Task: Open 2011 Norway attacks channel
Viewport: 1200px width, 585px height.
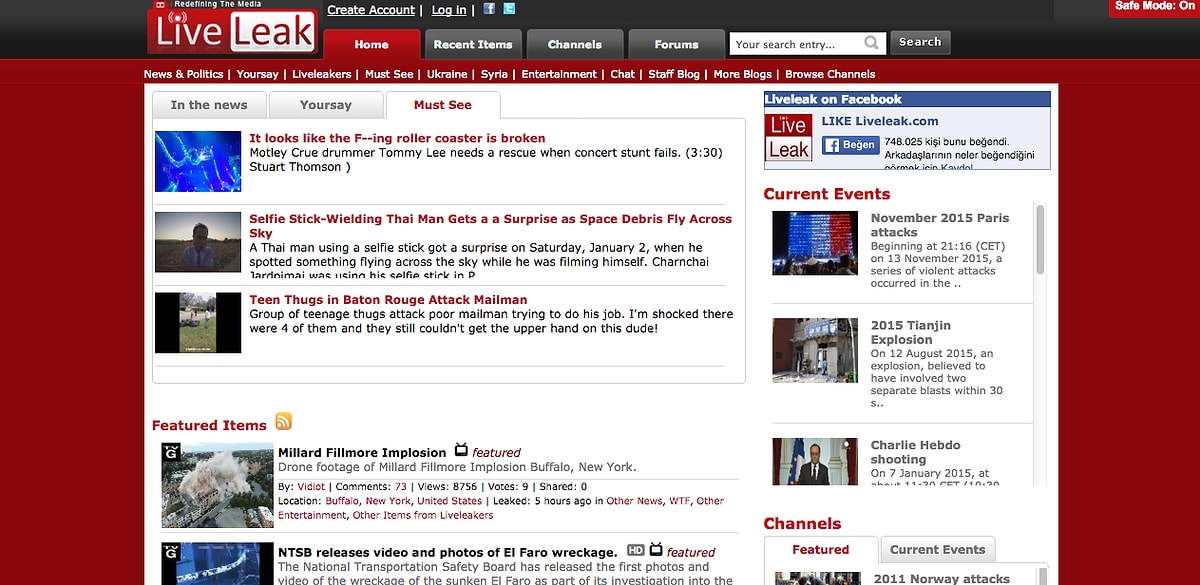Action: (x=942, y=578)
